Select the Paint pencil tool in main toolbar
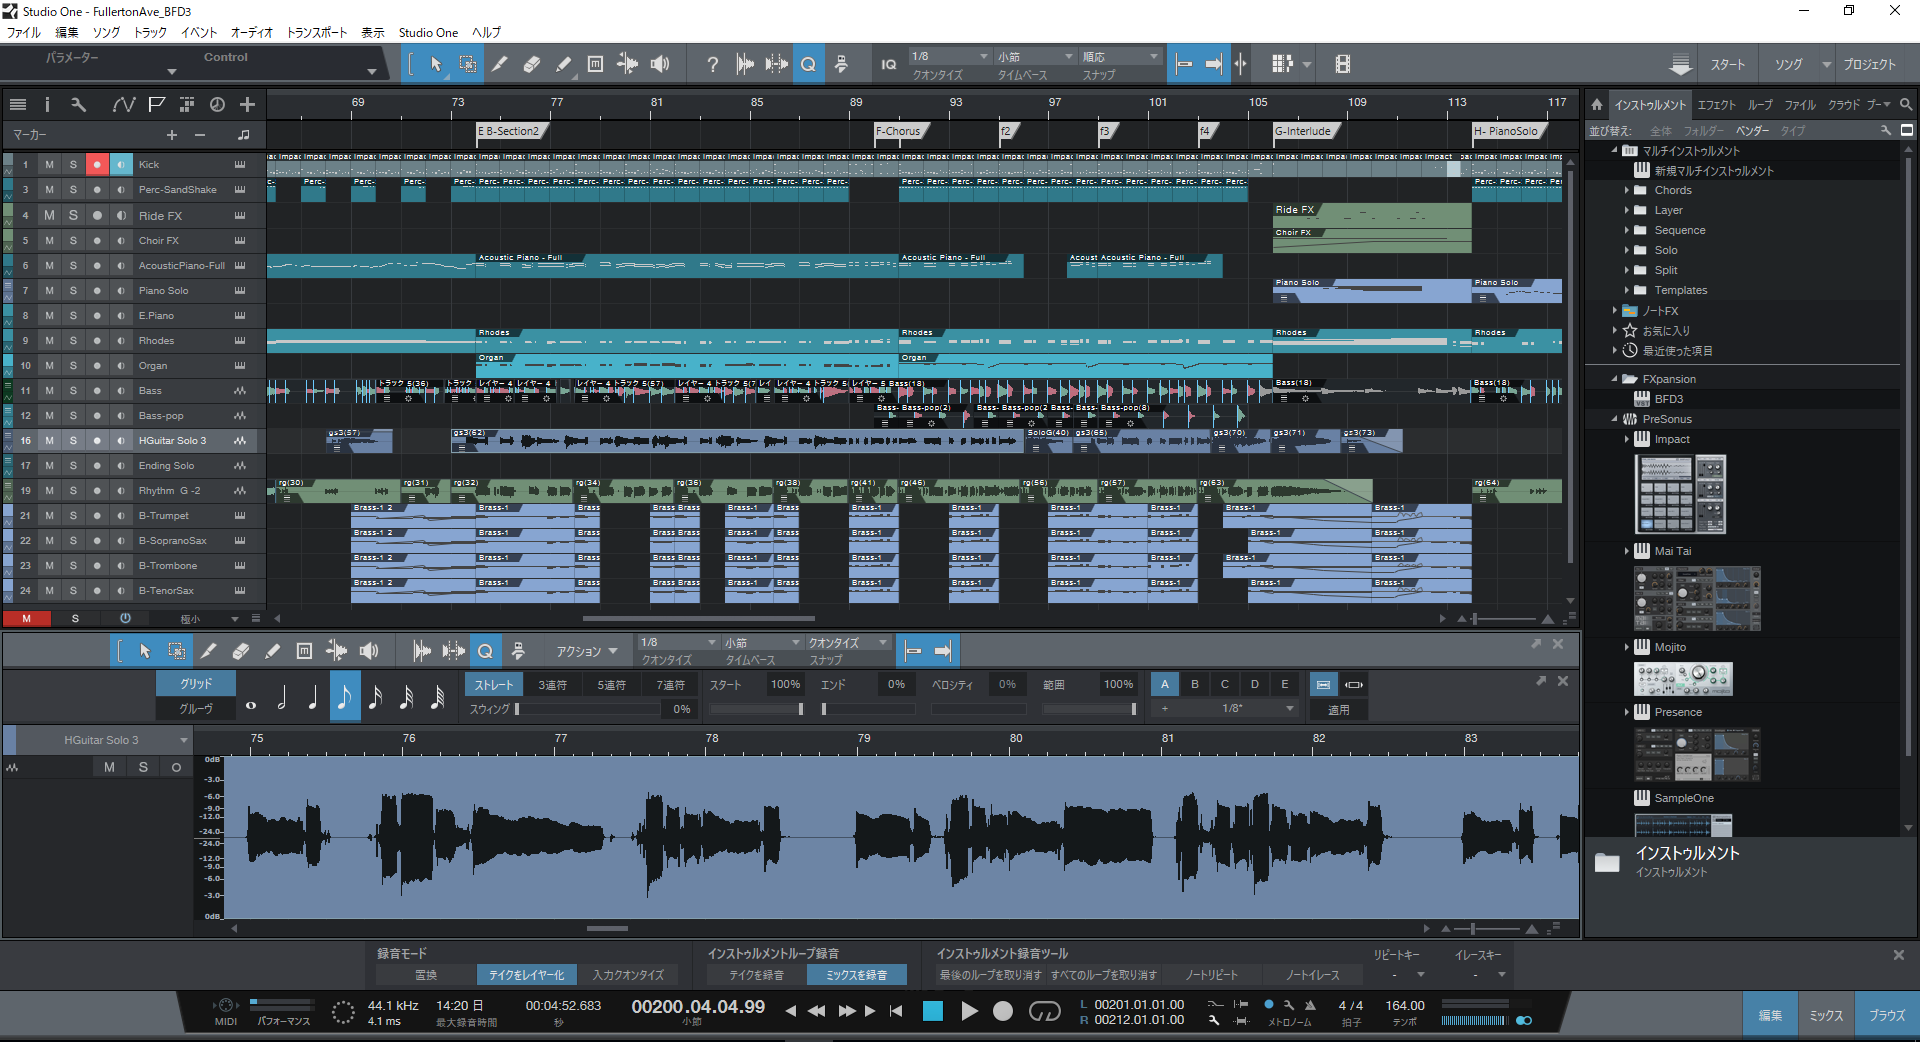Viewport: 1920px width, 1042px height. click(563, 64)
